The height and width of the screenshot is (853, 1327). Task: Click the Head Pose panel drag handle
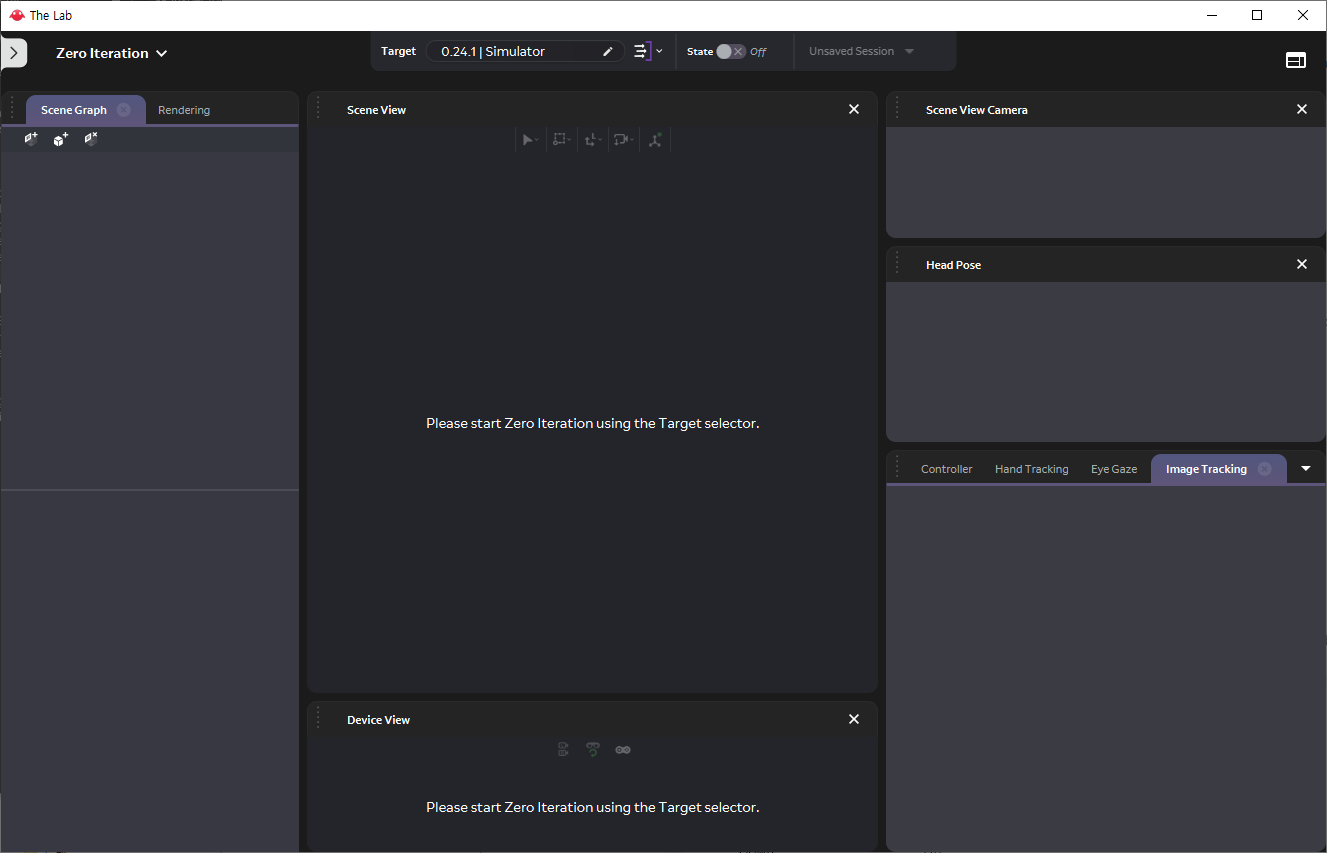tap(897, 264)
